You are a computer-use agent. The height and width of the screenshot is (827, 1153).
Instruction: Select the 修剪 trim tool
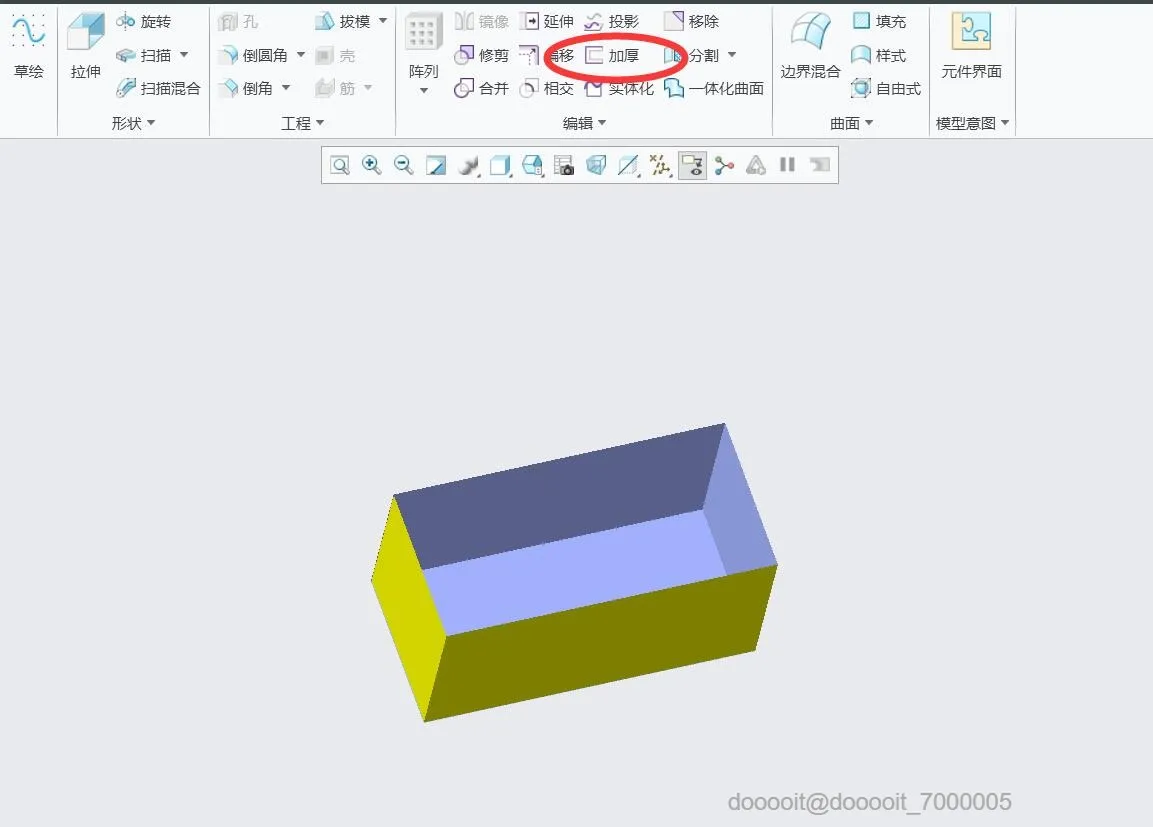coord(482,55)
